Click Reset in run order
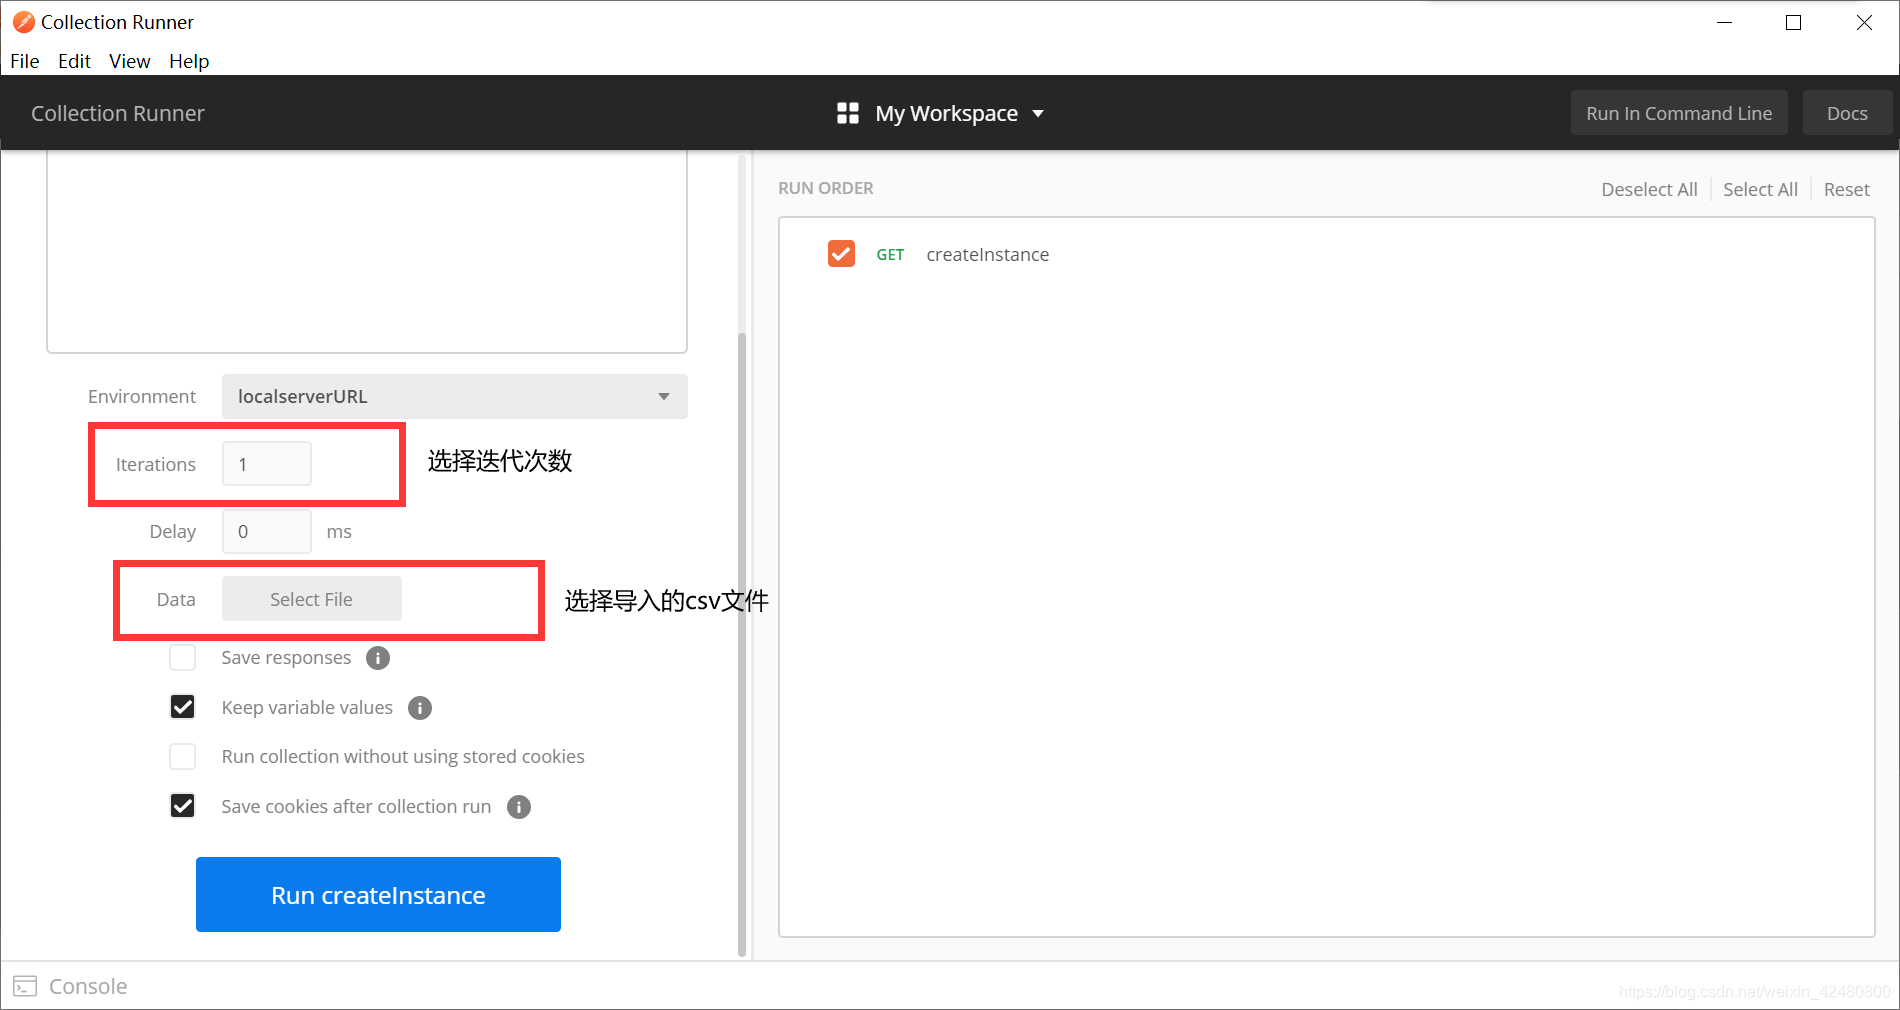 (1846, 190)
